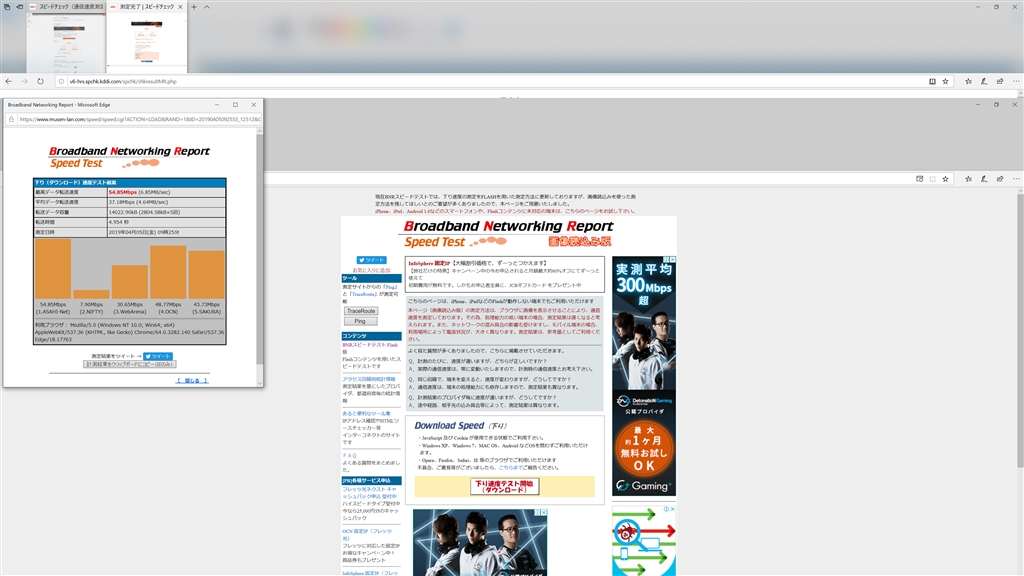This screenshot has width=1024, height=576.
Task: Open the Favorites hub in top Edge window
Action: tap(968, 82)
